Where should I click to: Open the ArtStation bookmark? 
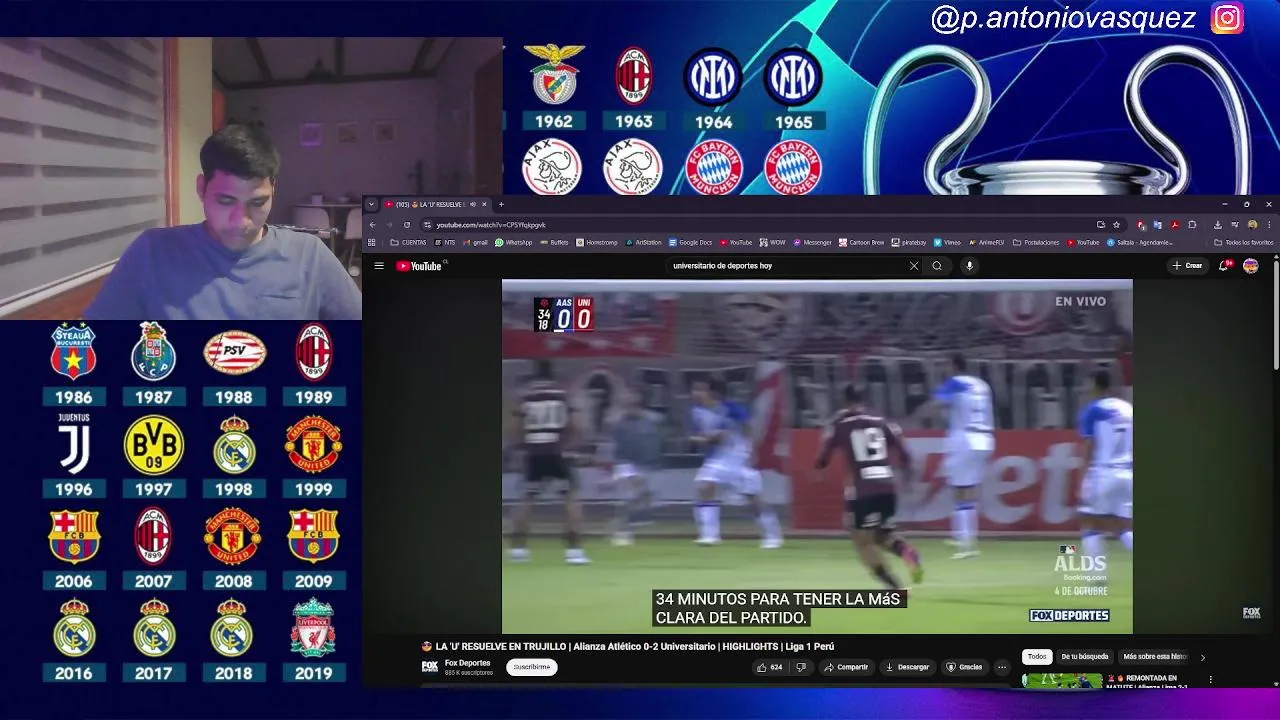point(643,242)
